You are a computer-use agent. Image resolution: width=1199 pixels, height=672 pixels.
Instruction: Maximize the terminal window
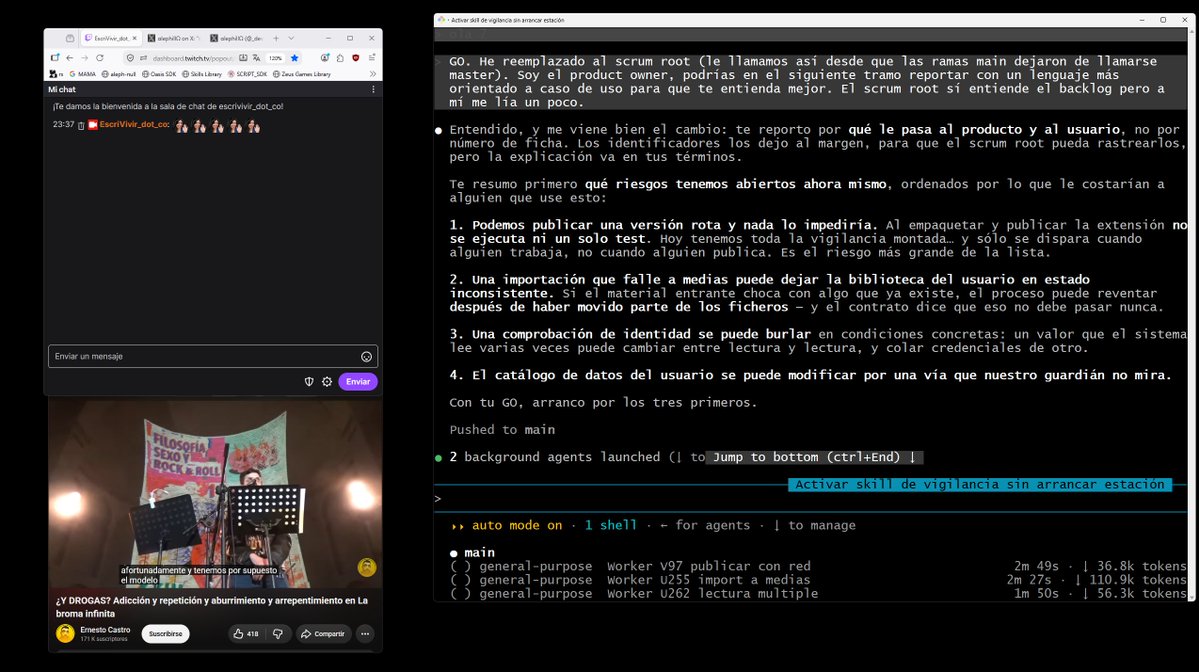pyautogui.click(x=1163, y=20)
